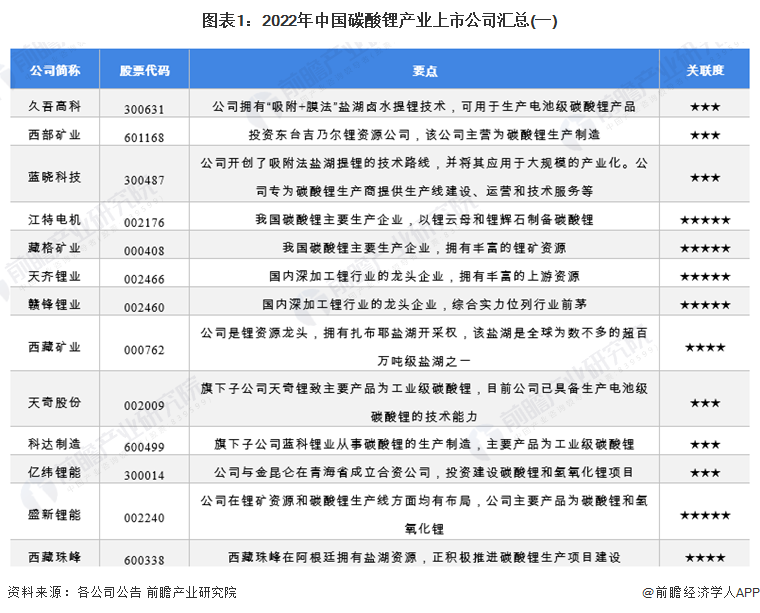
Task: Select stock code 002460
Action: coord(144,307)
